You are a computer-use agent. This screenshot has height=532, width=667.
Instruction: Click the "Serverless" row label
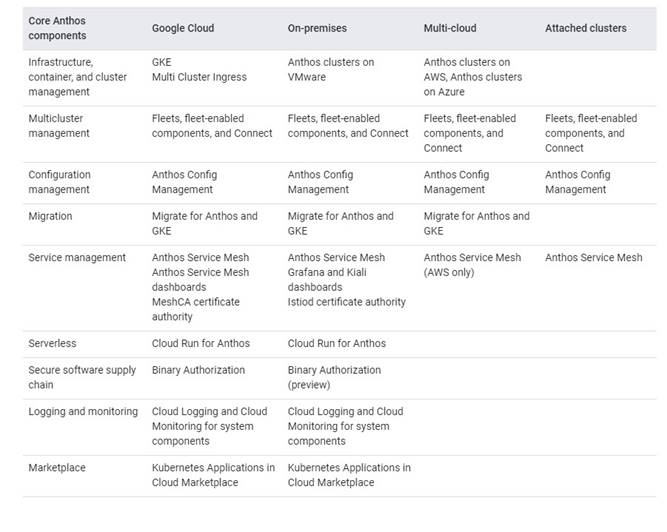[53, 343]
